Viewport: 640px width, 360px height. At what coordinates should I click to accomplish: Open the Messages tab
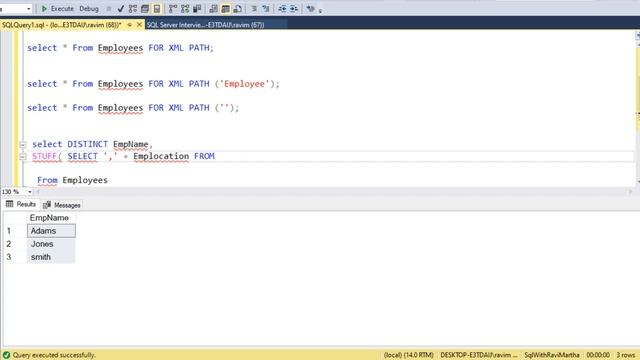pyautogui.click(x=62, y=205)
